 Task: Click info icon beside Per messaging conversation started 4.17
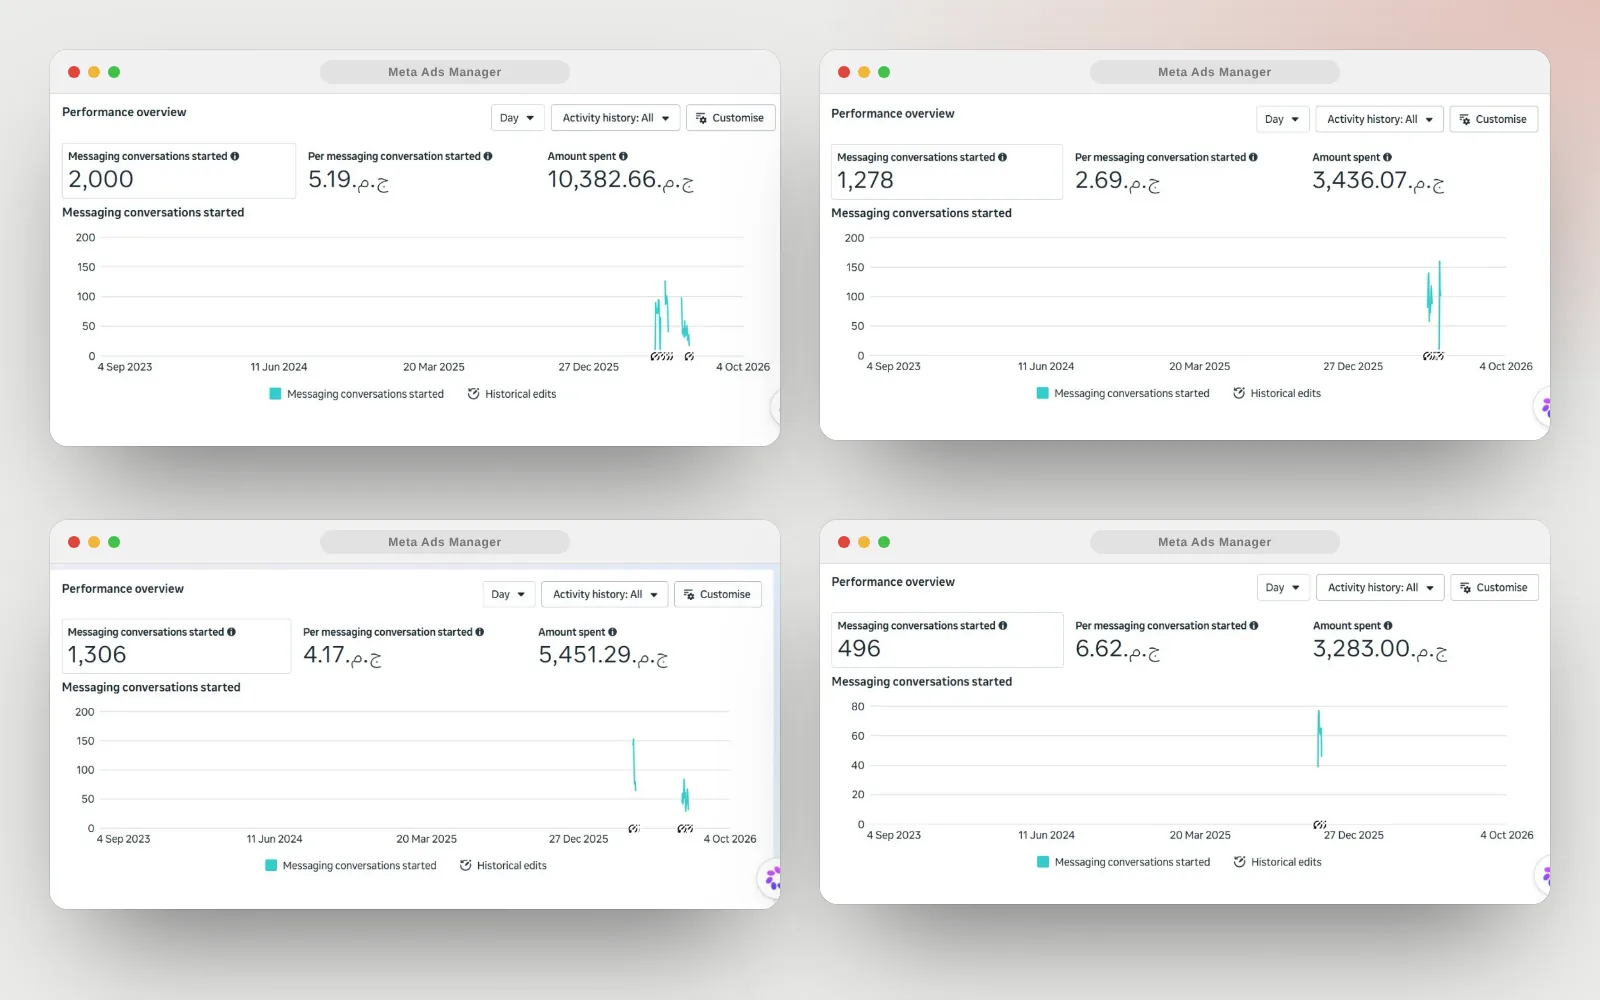point(479,632)
